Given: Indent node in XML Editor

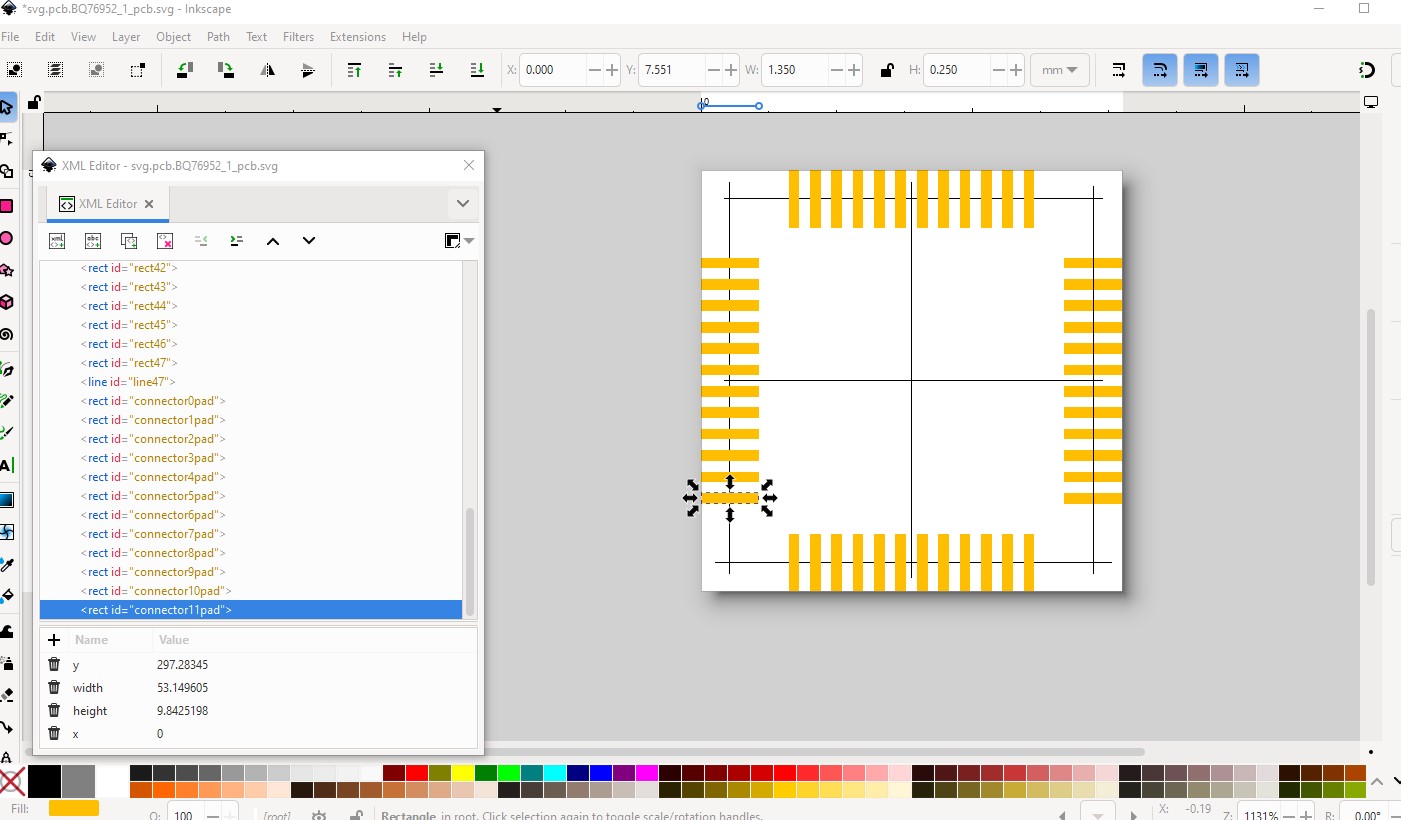Looking at the screenshot, I should pyautogui.click(x=237, y=241).
